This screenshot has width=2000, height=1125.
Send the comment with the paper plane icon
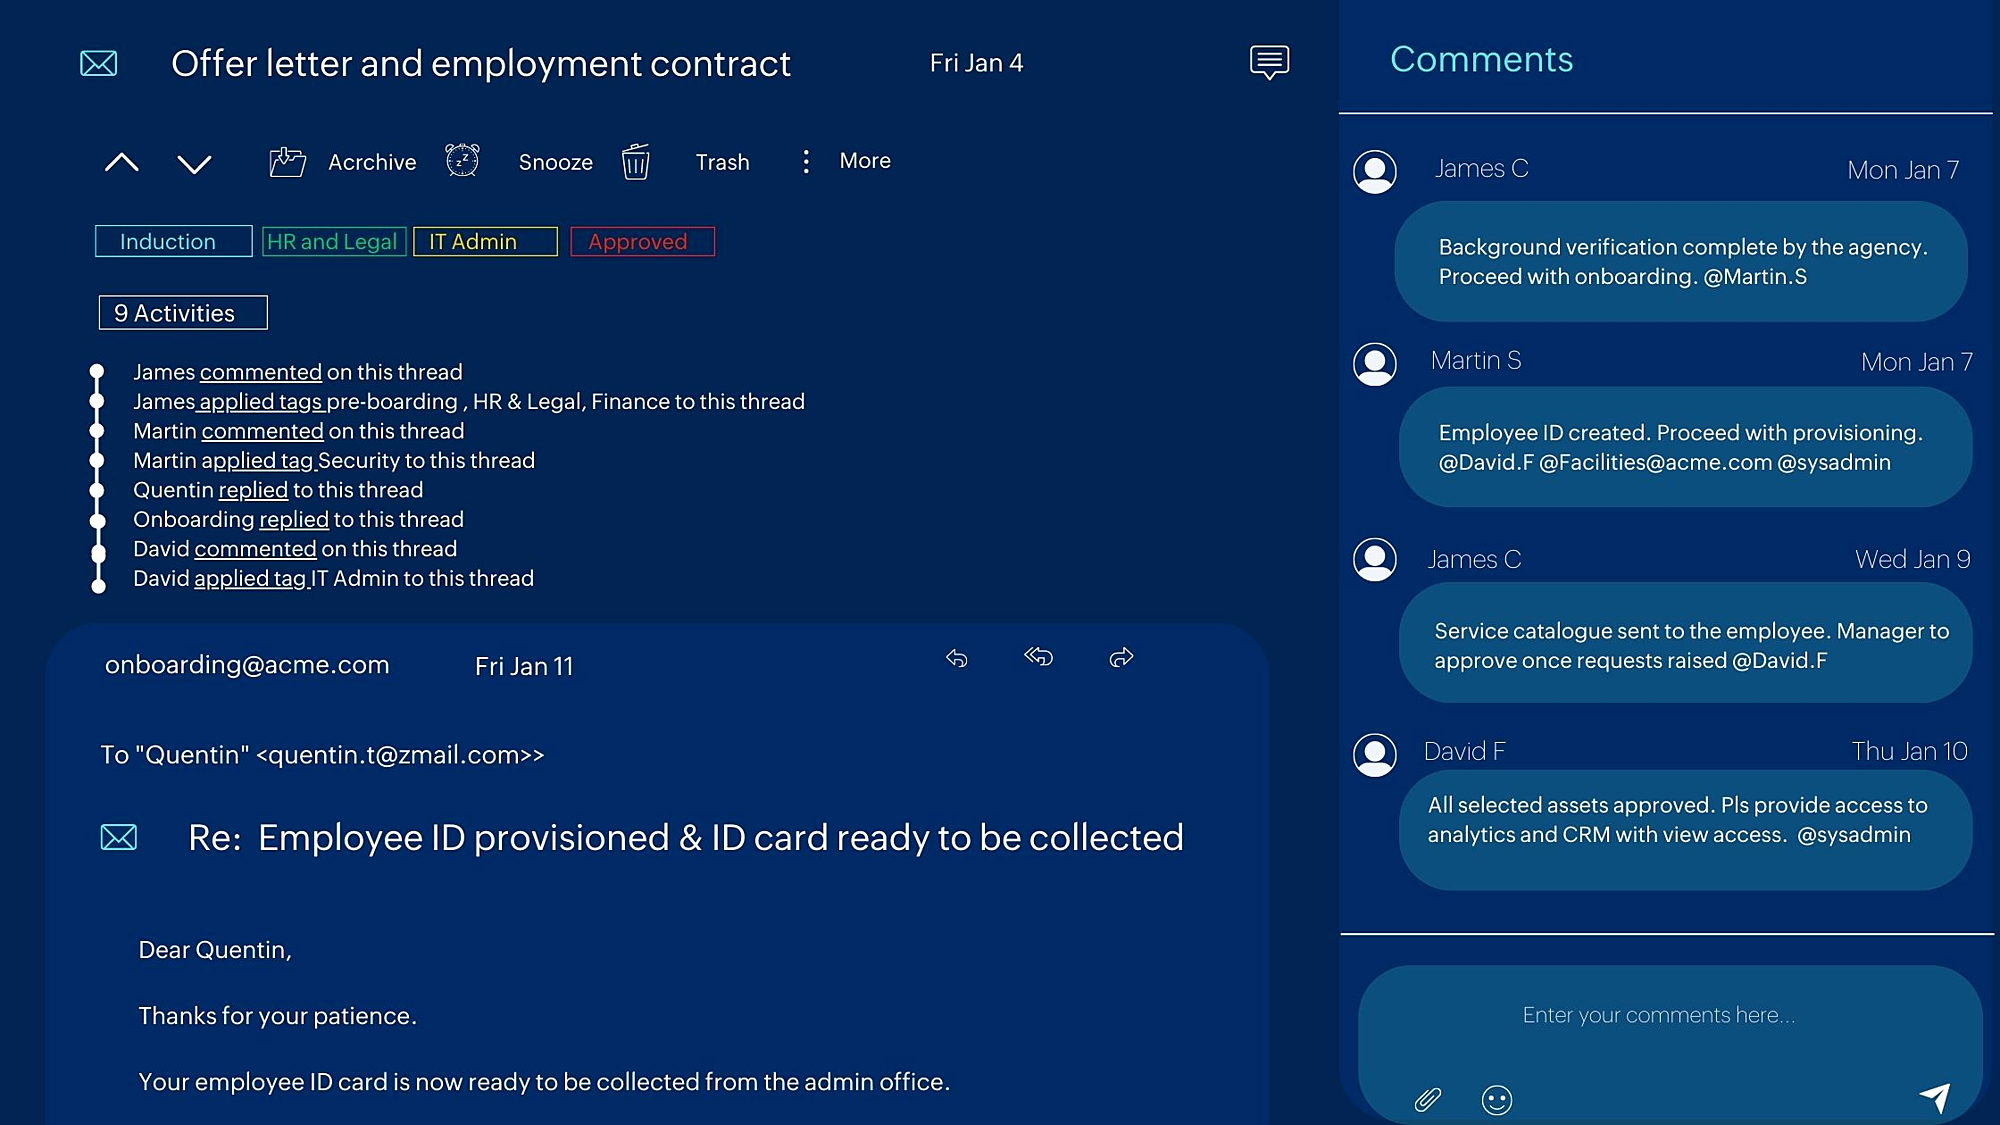(1935, 1097)
